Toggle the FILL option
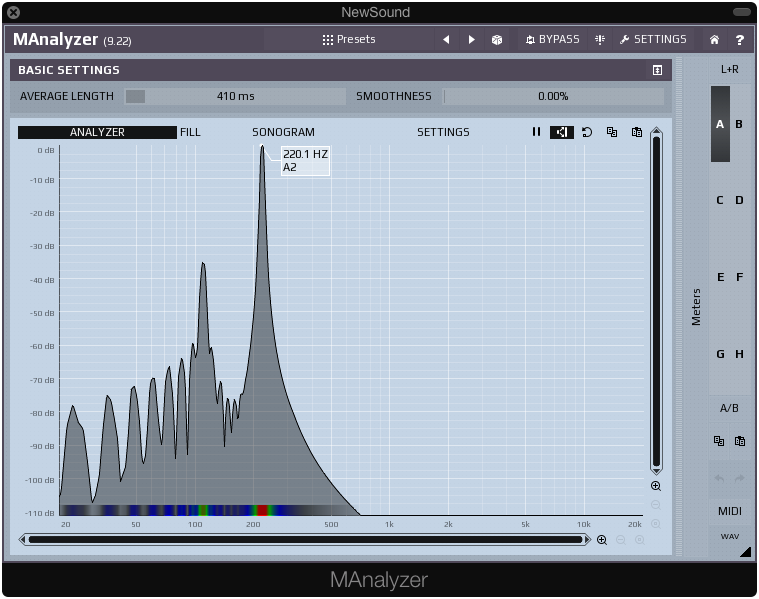Viewport: 759px width, 599px height. (190, 132)
